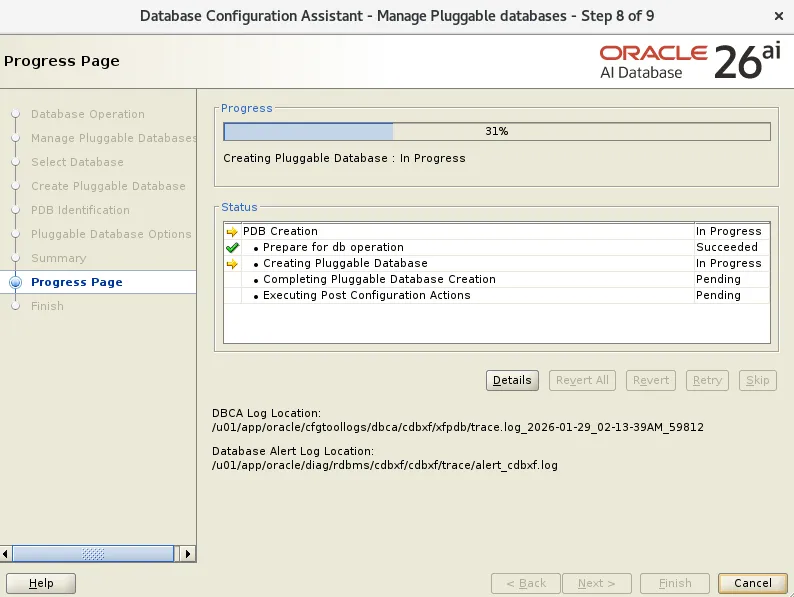Click the sidebar scroll right arrow
Image resolution: width=794 pixels, height=597 pixels.
[187, 553]
